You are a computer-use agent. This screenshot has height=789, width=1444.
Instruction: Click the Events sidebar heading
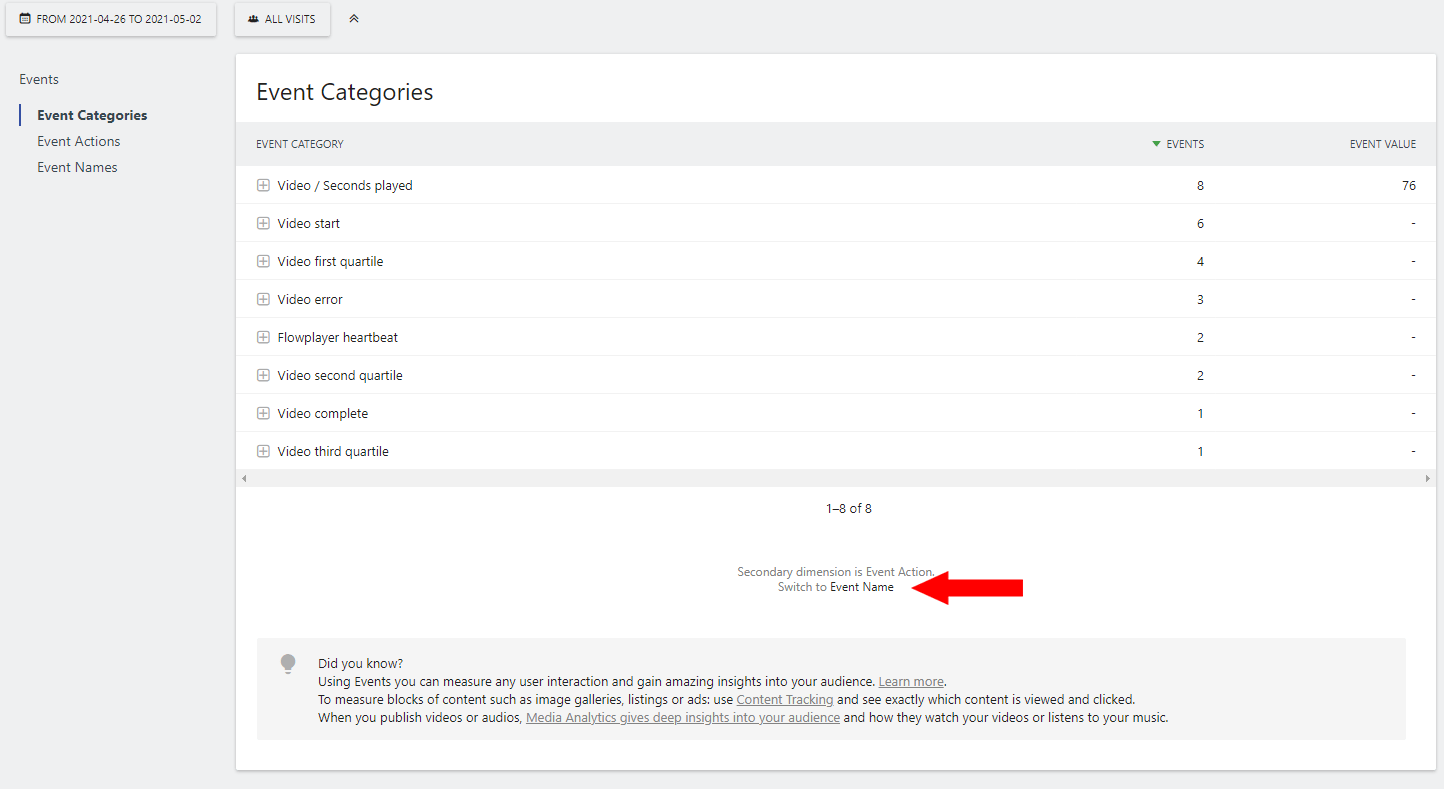coord(39,79)
